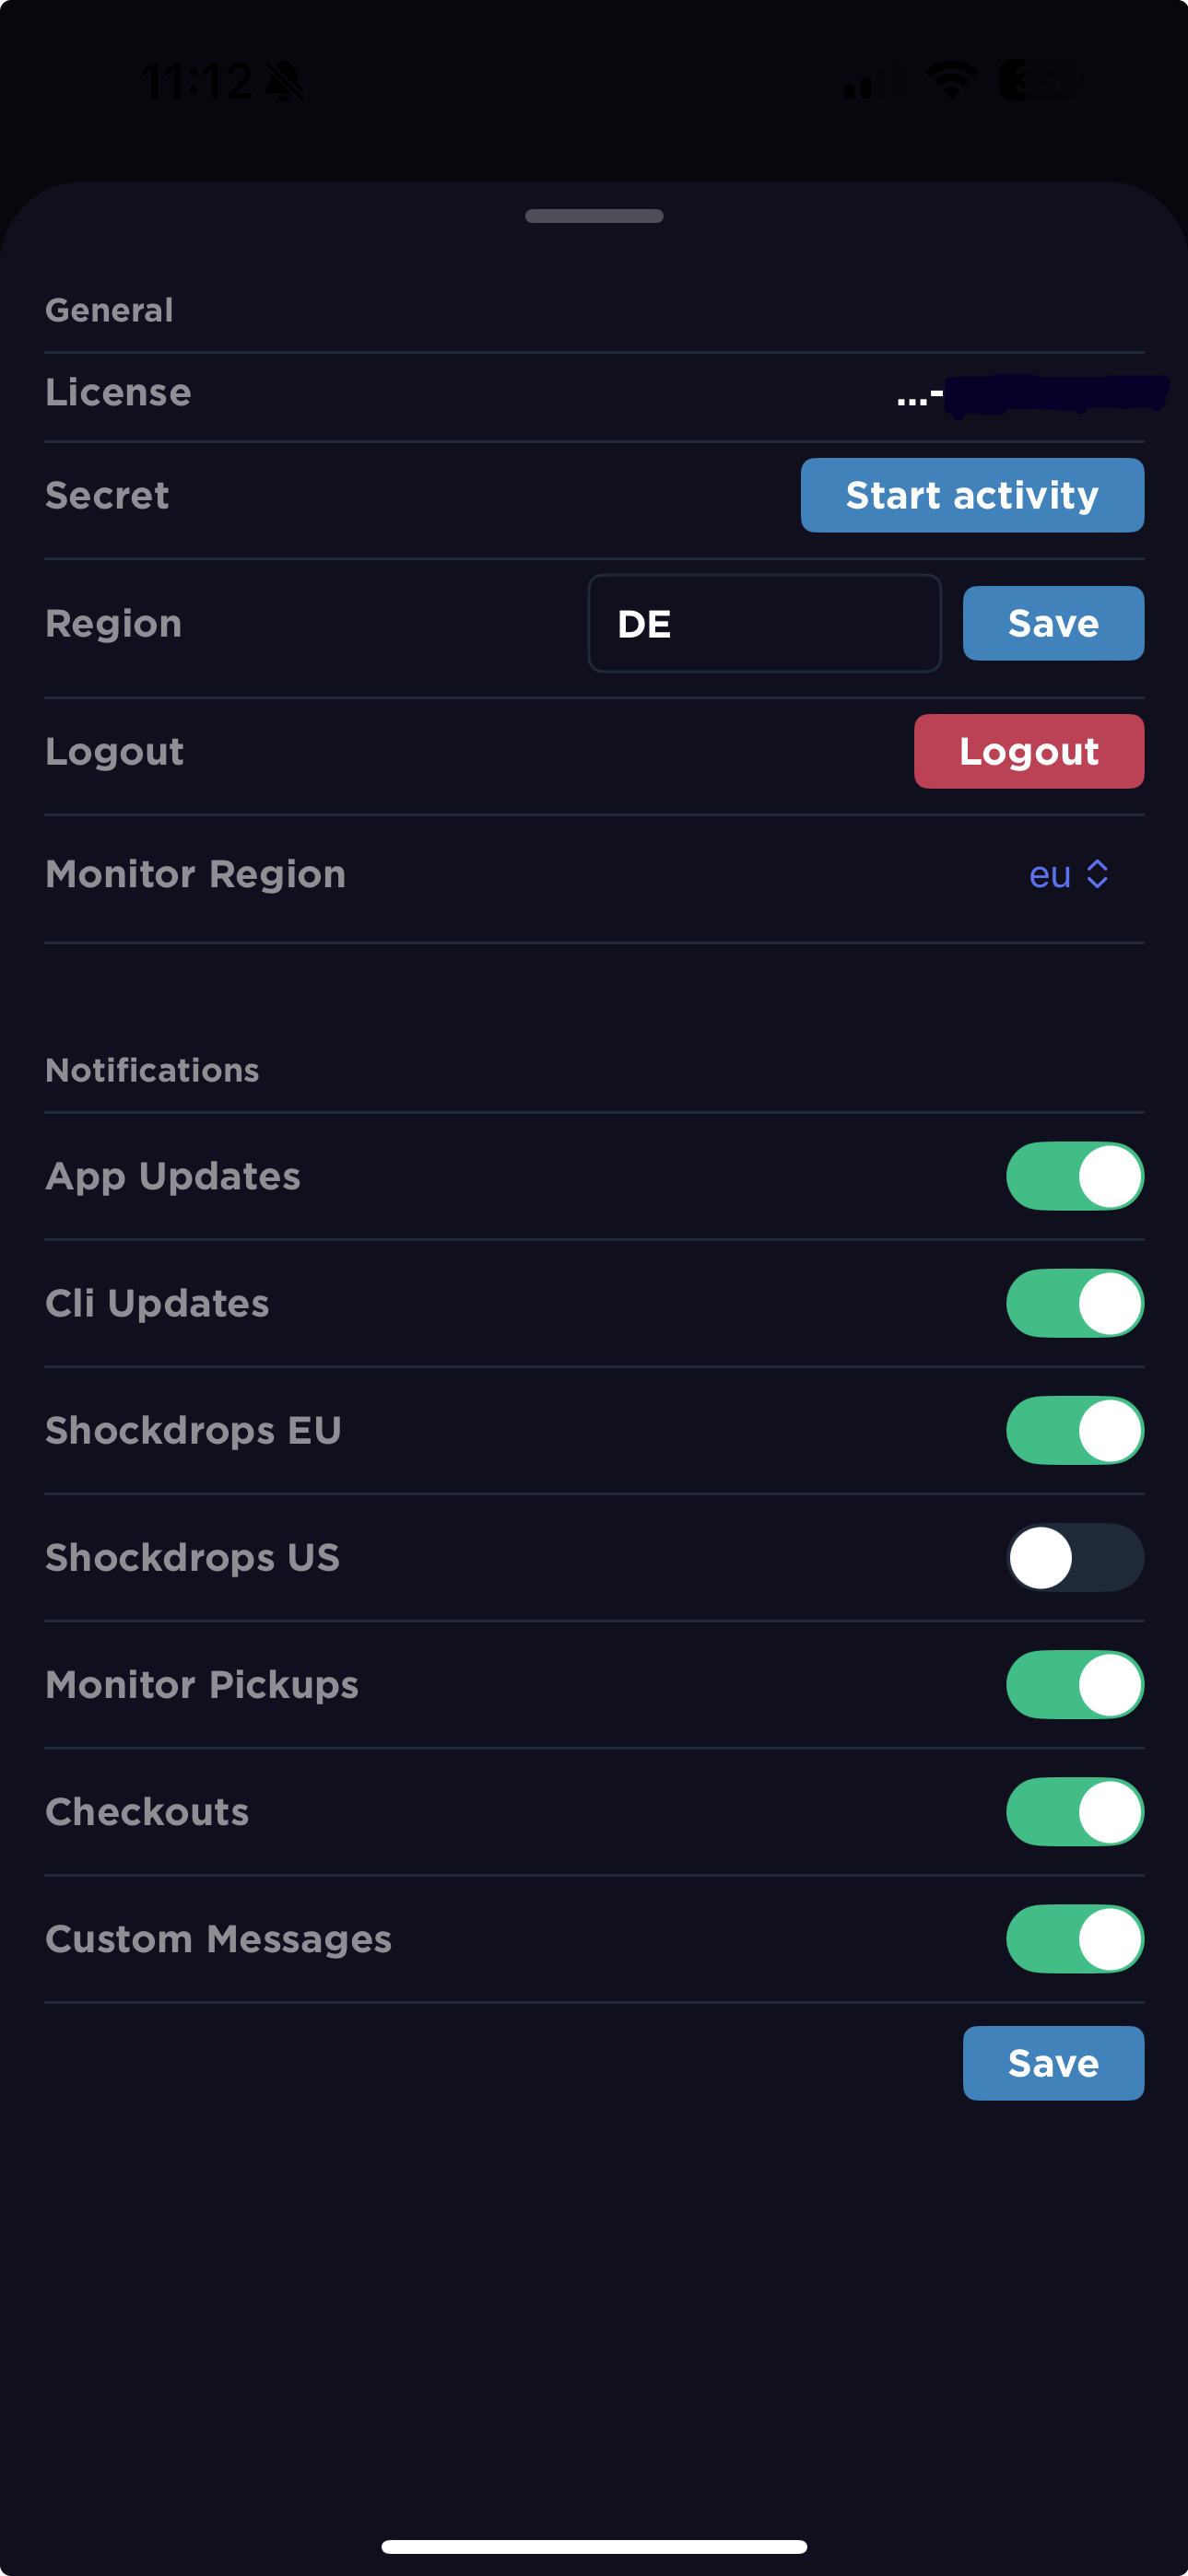Tap the home indicator bar
Screen dimensions: 1188x2576
click(594, 2546)
